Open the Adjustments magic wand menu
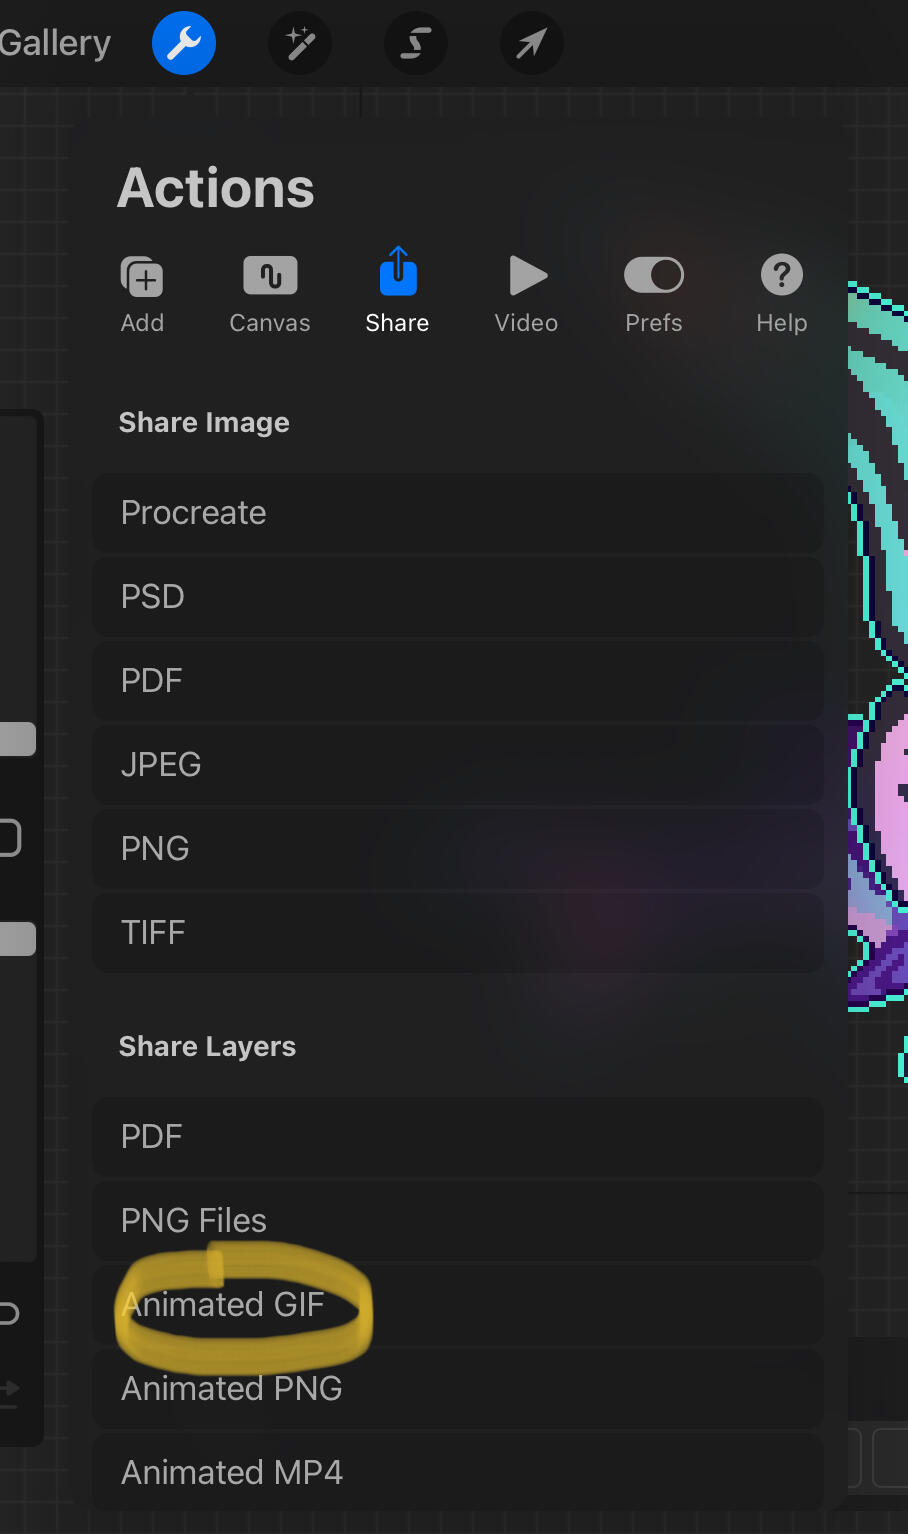Viewport: 908px width, 1534px height. (x=300, y=43)
